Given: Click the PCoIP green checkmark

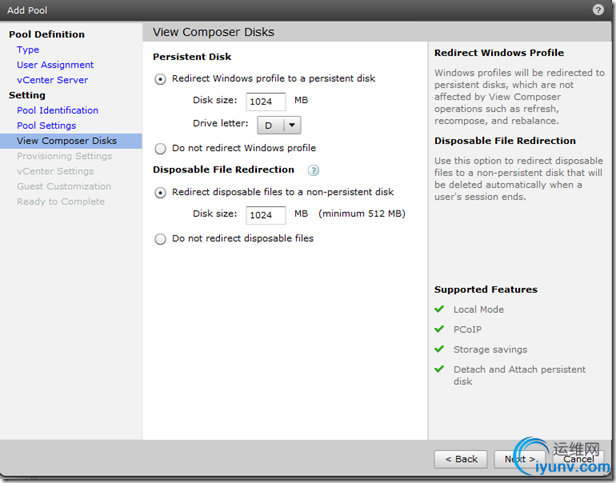Looking at the screenshot, I should [x=439, y=329].
